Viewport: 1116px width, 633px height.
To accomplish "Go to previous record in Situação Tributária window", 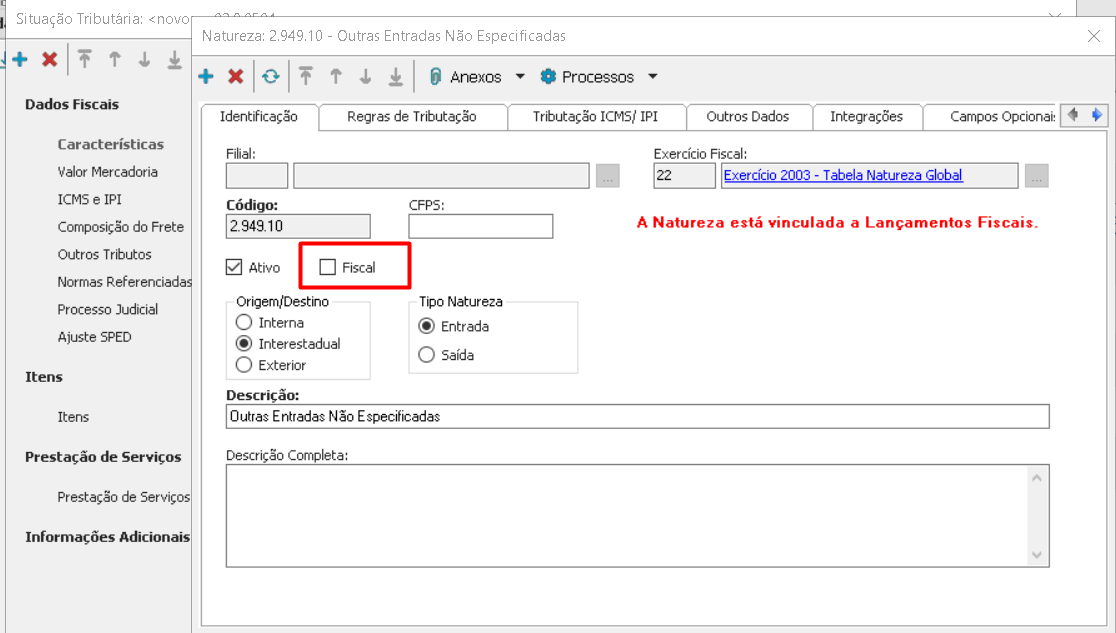I will tap(115, 59).
